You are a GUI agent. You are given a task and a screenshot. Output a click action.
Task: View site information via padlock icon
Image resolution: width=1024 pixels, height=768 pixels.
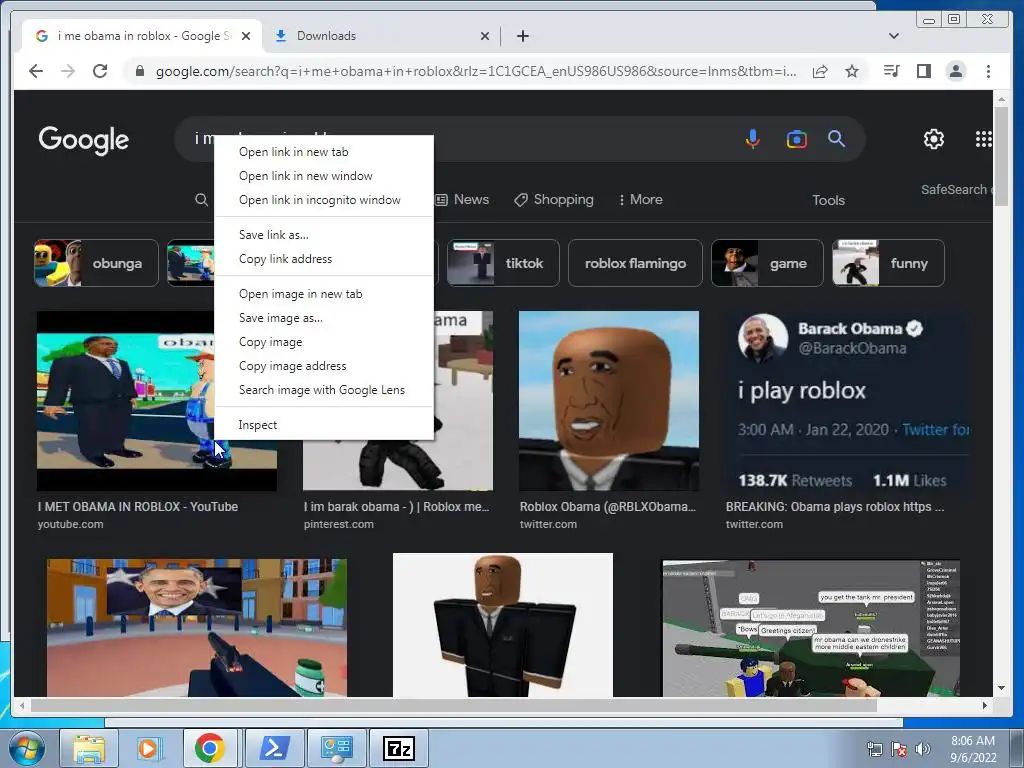(x=139, y=71)
